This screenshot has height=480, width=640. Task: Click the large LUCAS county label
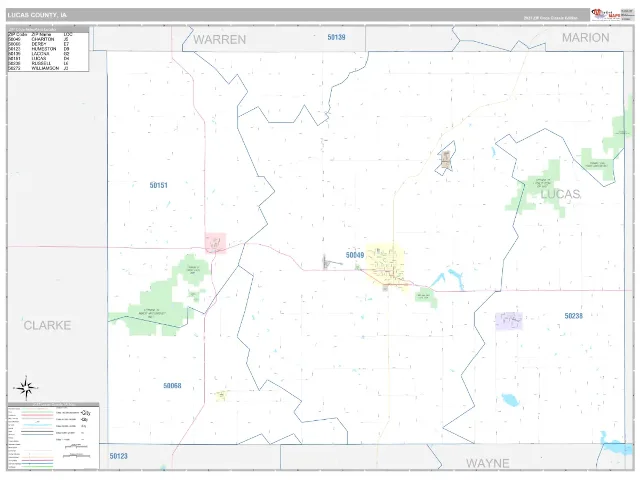[560, 194]
